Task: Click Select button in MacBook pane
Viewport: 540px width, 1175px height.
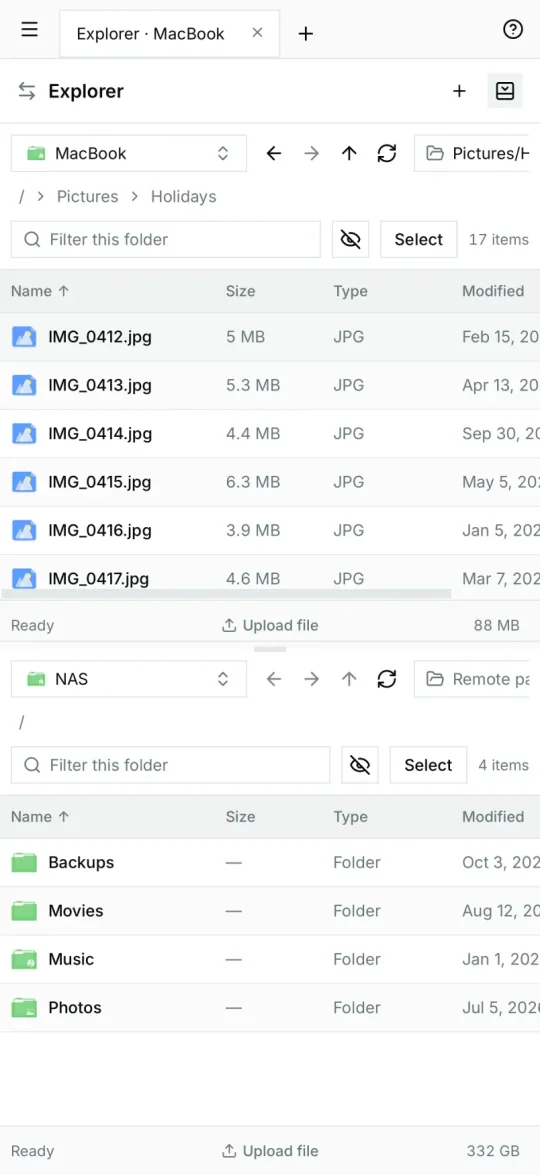Action: pos(419,240)
